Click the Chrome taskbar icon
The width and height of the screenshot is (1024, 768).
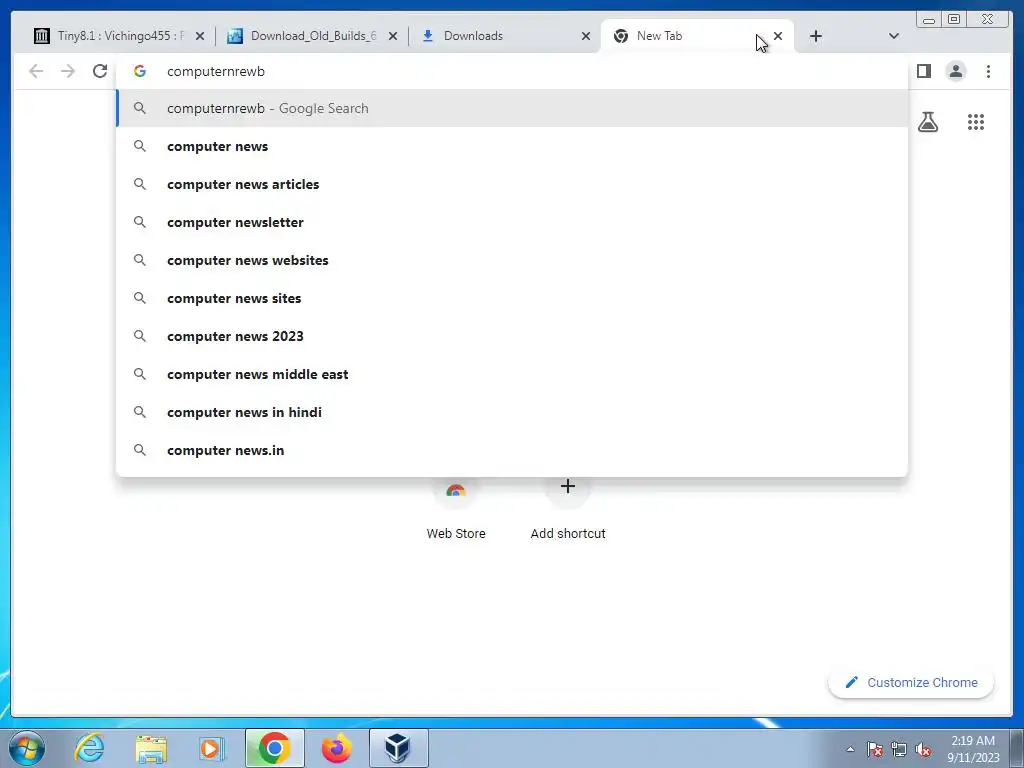pos(274,748)
